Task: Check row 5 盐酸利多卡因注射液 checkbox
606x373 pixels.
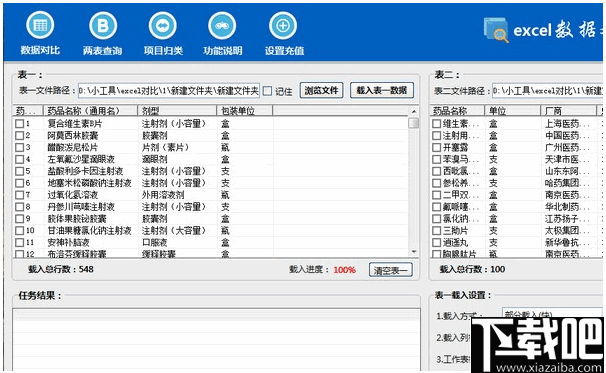Action: [x=19, y=171]
